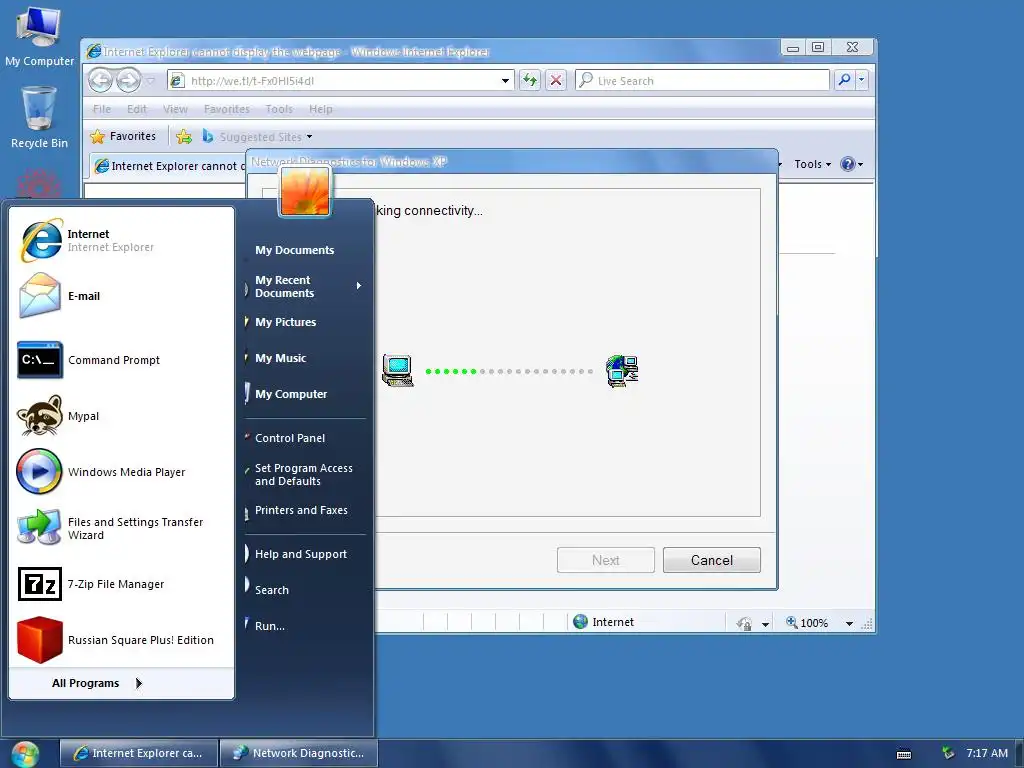
Task: Open the Favorites menu in menu bar
Action: tap(227, 109)
